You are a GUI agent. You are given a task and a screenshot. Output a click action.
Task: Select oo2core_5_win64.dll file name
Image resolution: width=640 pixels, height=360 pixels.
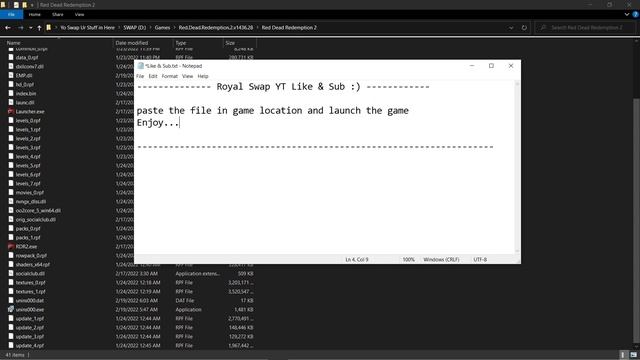coord(38,211)
